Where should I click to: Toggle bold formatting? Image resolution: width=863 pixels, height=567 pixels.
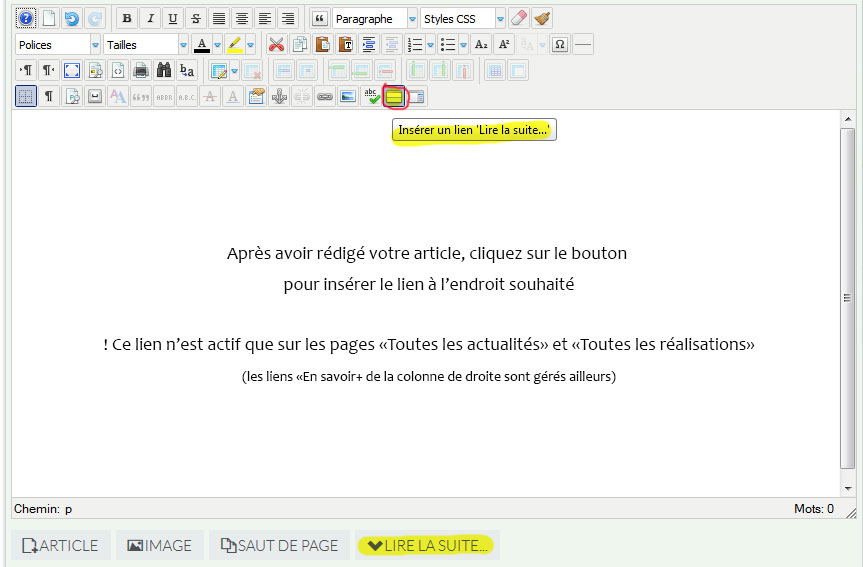pyautogui.click(x=127, y=19)
